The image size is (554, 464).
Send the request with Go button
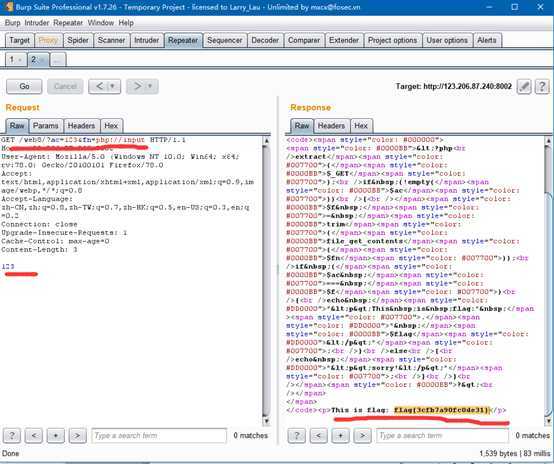tap(24, 86)
